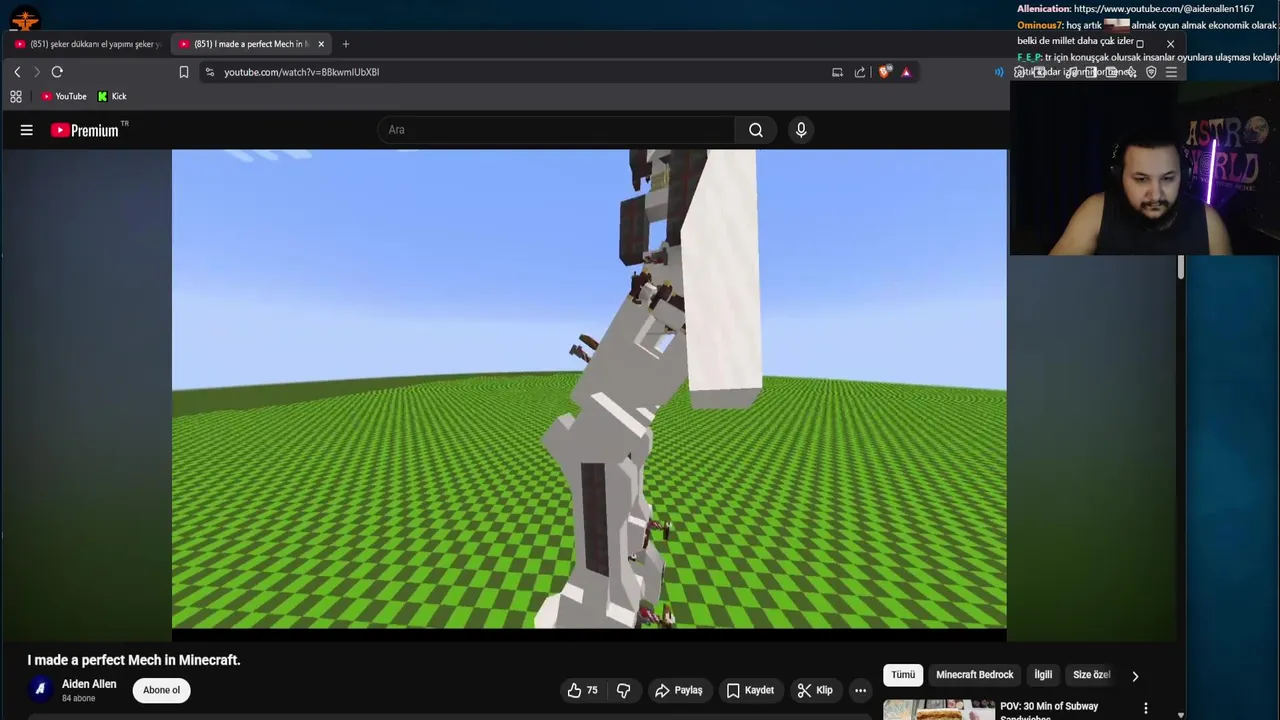Go forward with browser forward arrow

tap(37, 72)
